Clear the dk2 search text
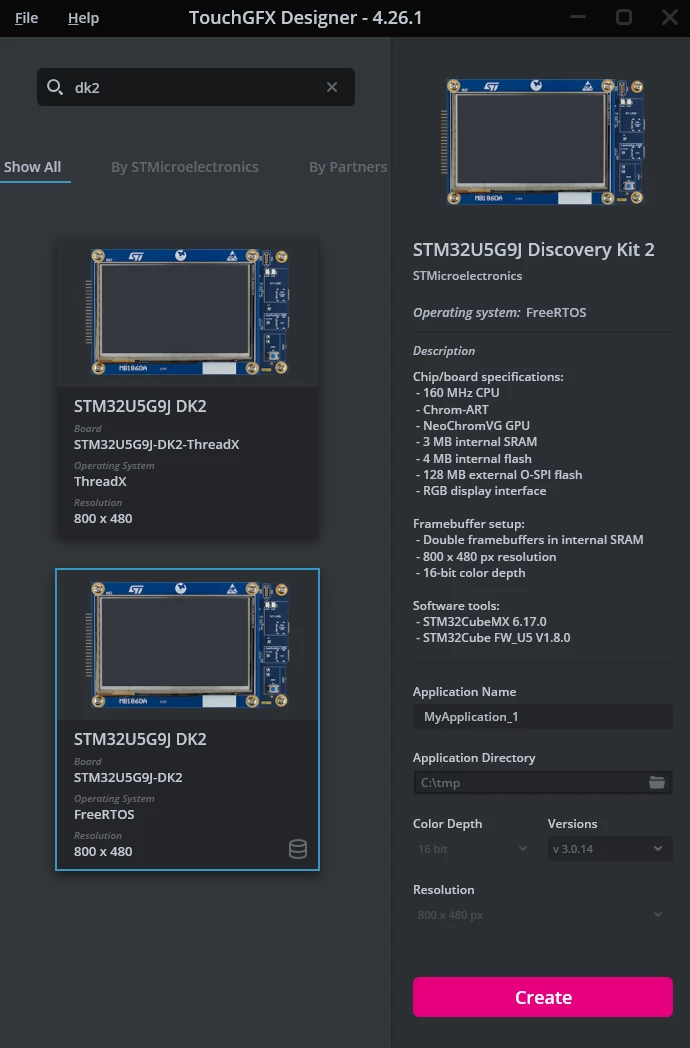Screen dimensions: 690x1048 point(332,87)
